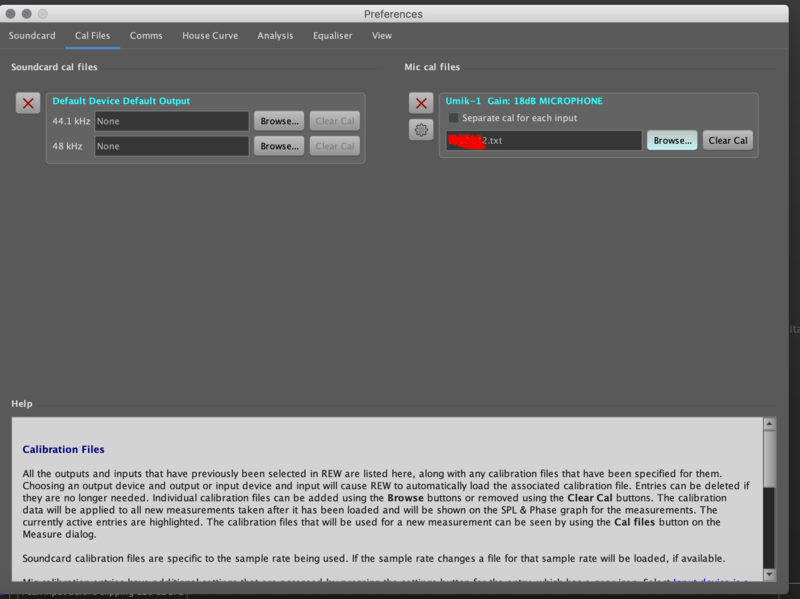Image resolution: width=800 pixels, height=599 pixels.
Task: Select the View tab
Action: click(x=382, y=35)
